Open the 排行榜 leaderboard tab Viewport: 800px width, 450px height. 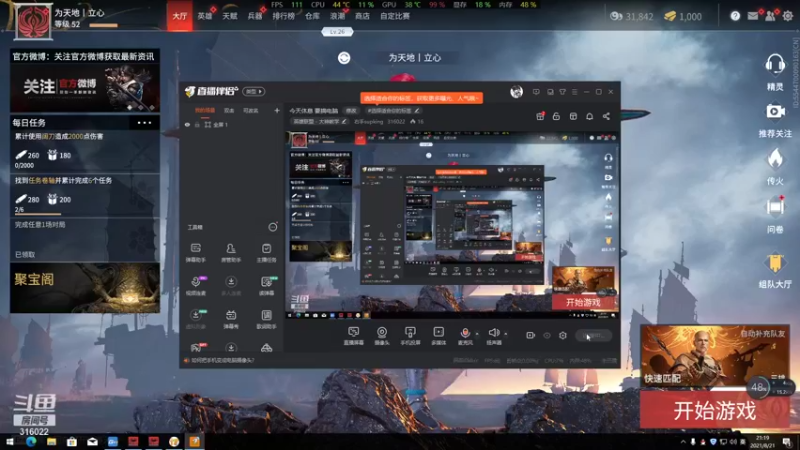(283, 16)
